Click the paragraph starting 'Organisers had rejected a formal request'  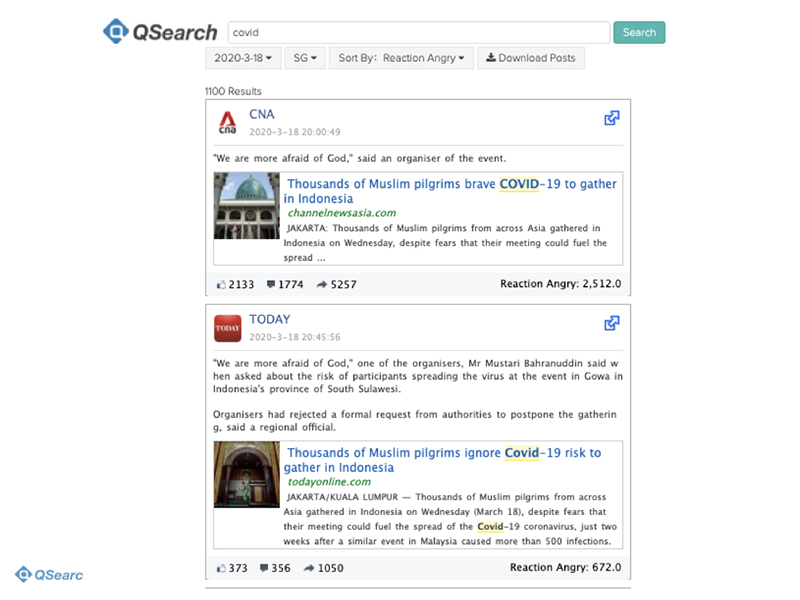click(415, 421)
